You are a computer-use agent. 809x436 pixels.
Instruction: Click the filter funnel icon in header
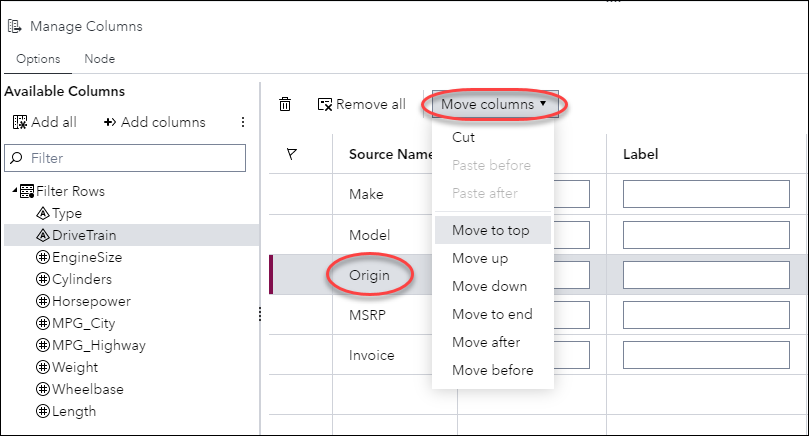tap(292, 154)
